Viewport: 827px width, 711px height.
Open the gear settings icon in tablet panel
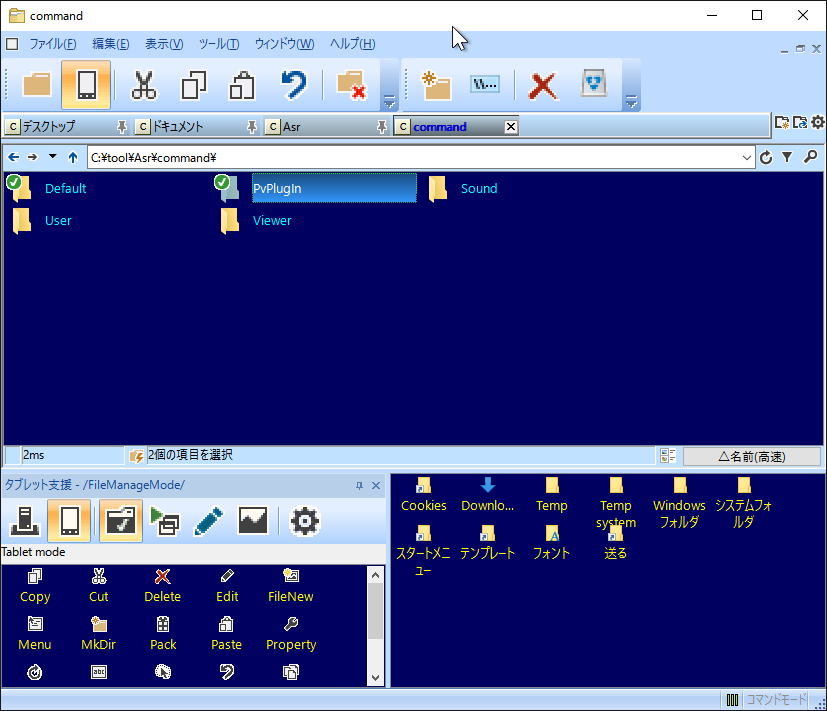304,521
